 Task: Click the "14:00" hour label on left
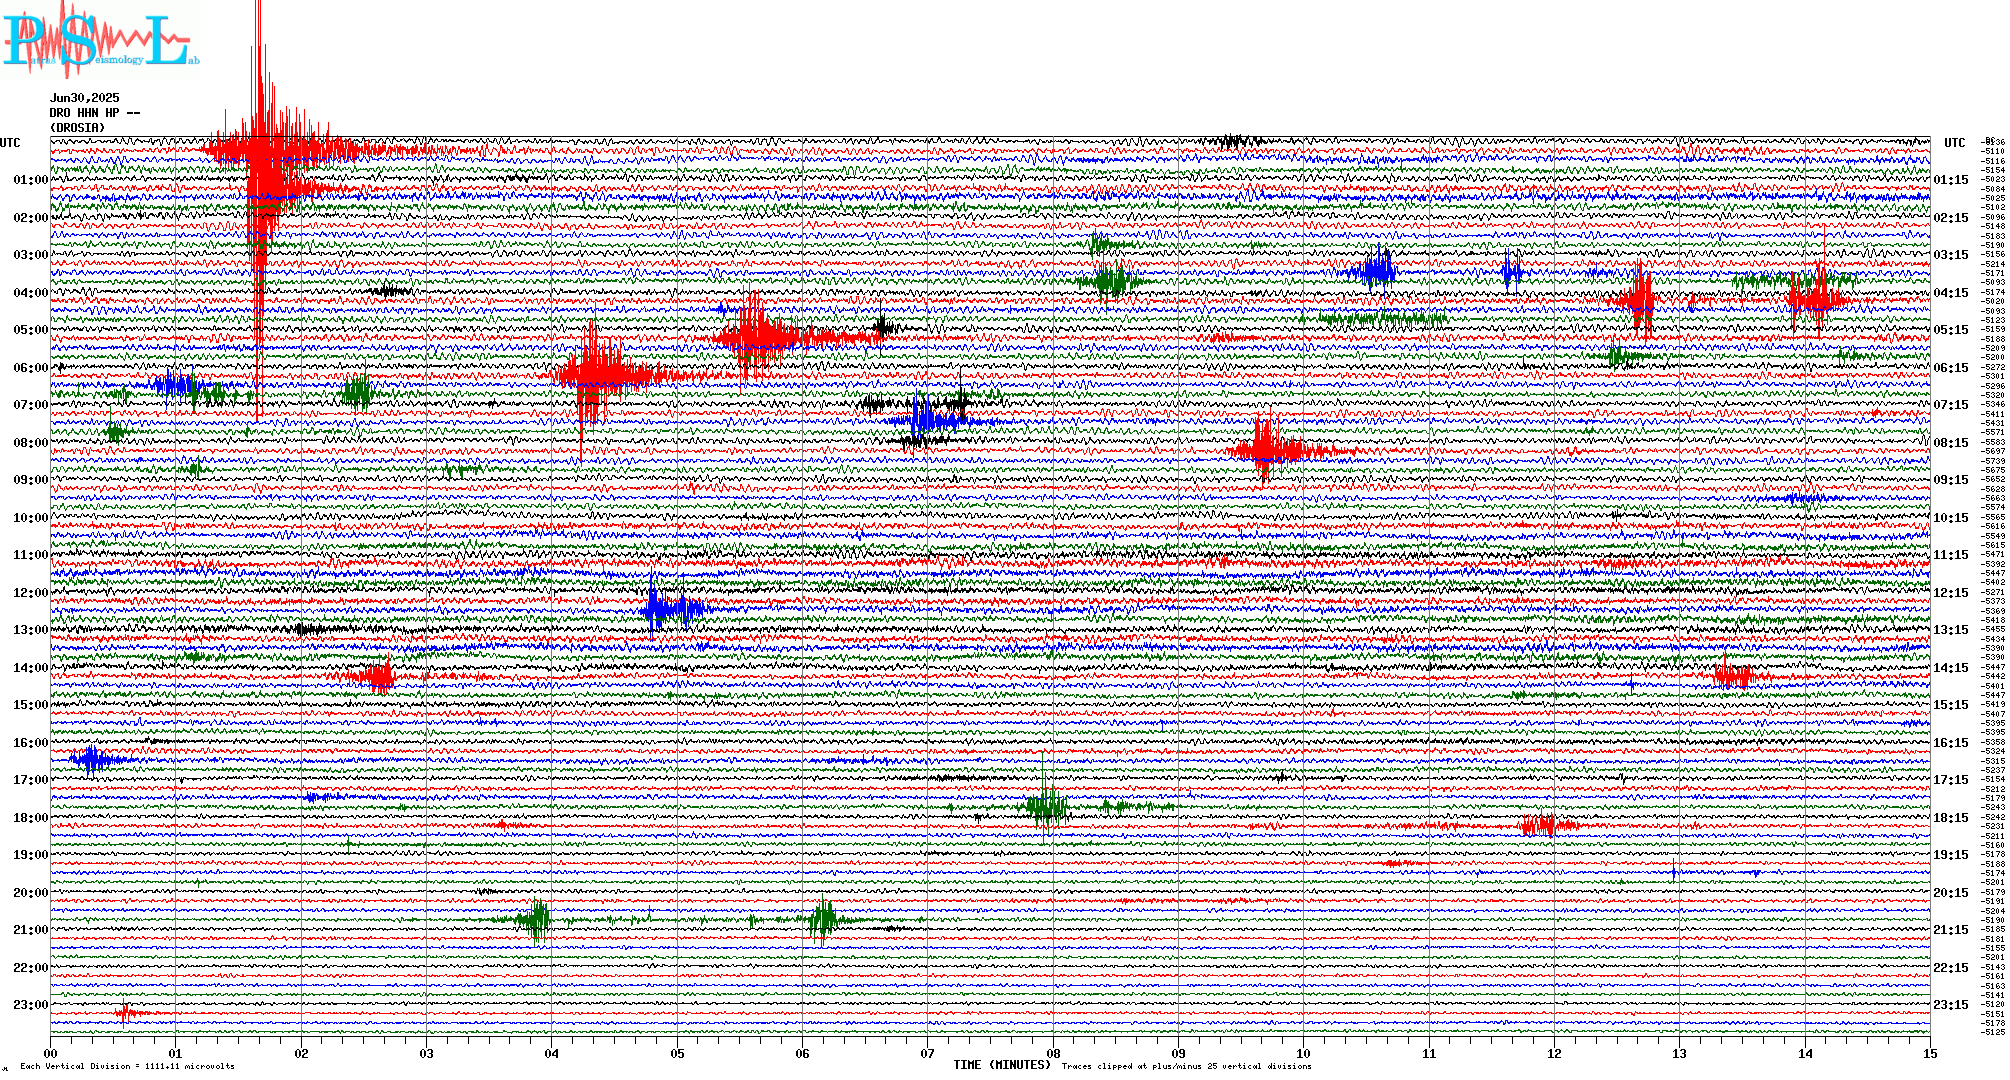point(31,668)
